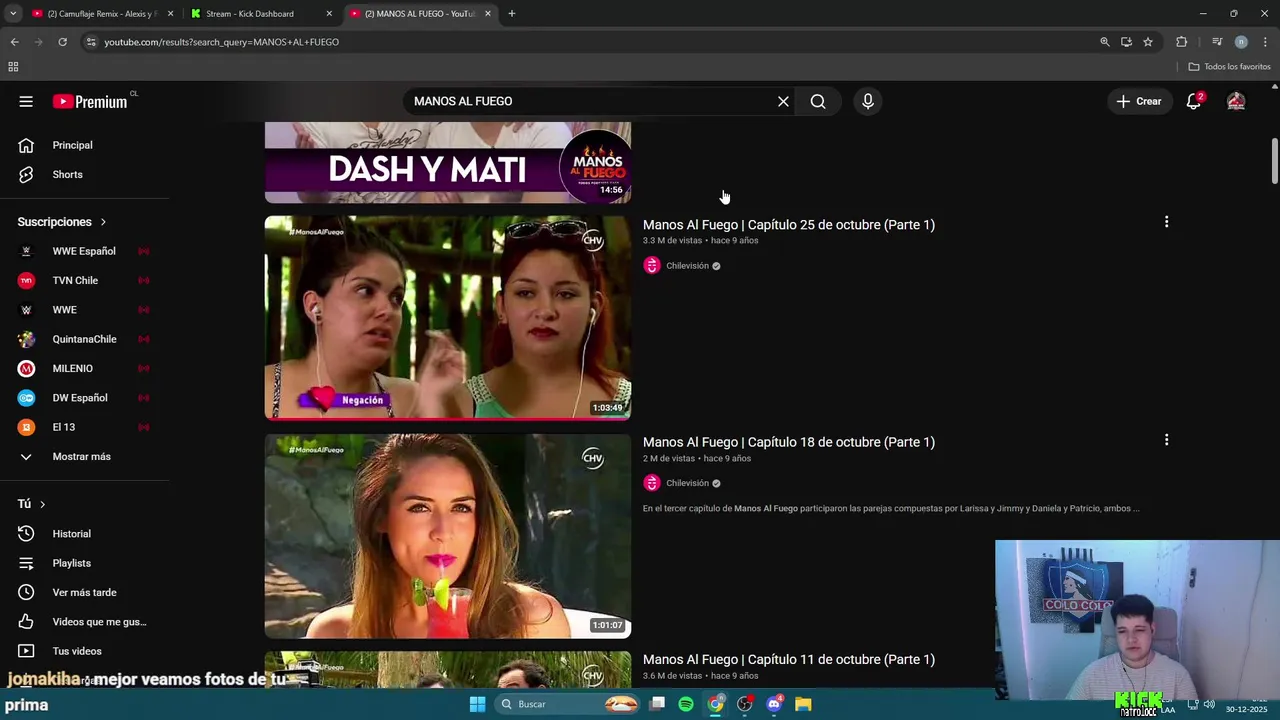Click the taskbar Buscar search box

568,704
